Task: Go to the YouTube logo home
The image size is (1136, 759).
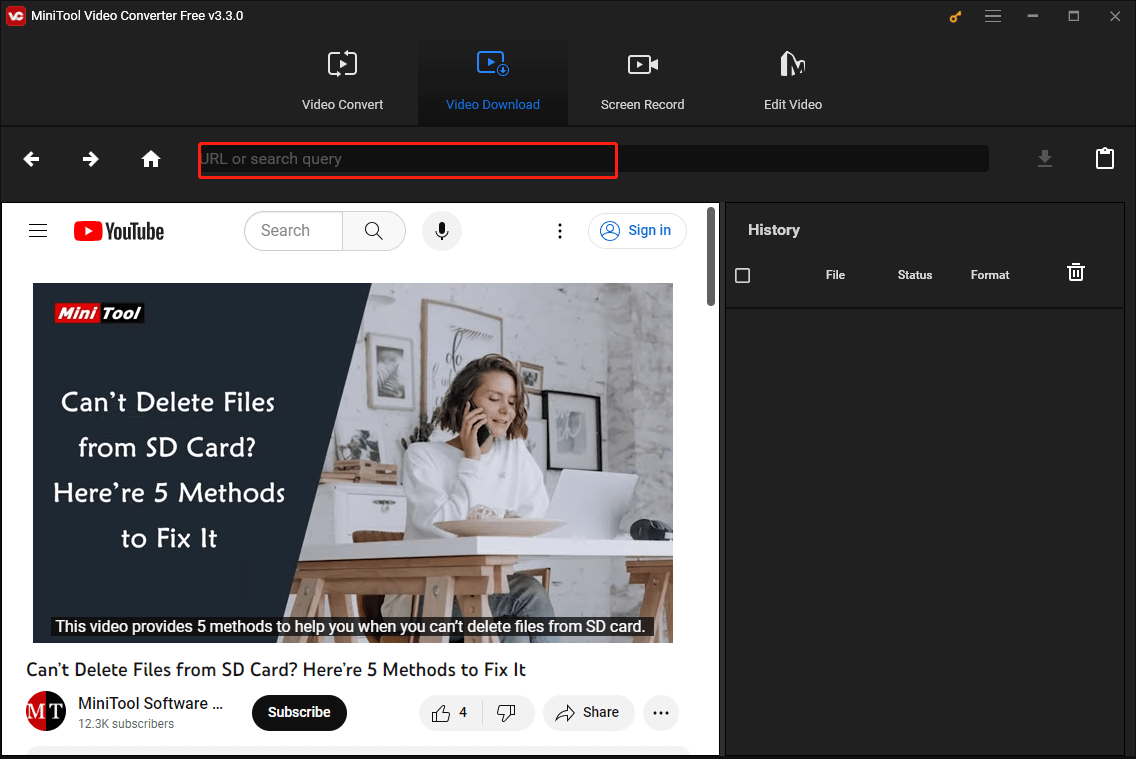Action: [119, 231]
